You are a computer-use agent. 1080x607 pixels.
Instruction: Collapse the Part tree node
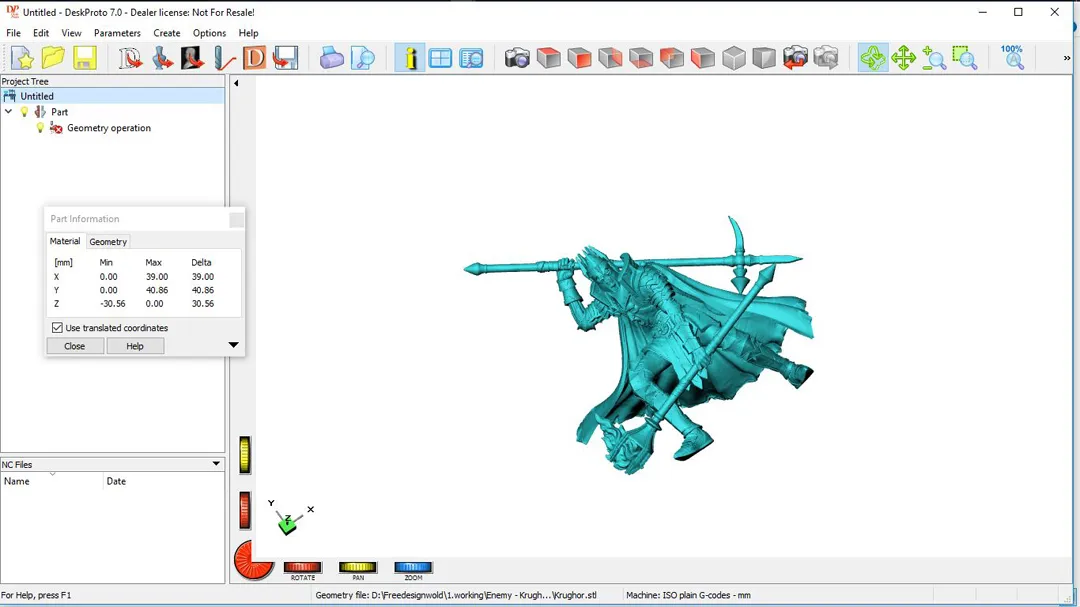(x=8, y=112)
